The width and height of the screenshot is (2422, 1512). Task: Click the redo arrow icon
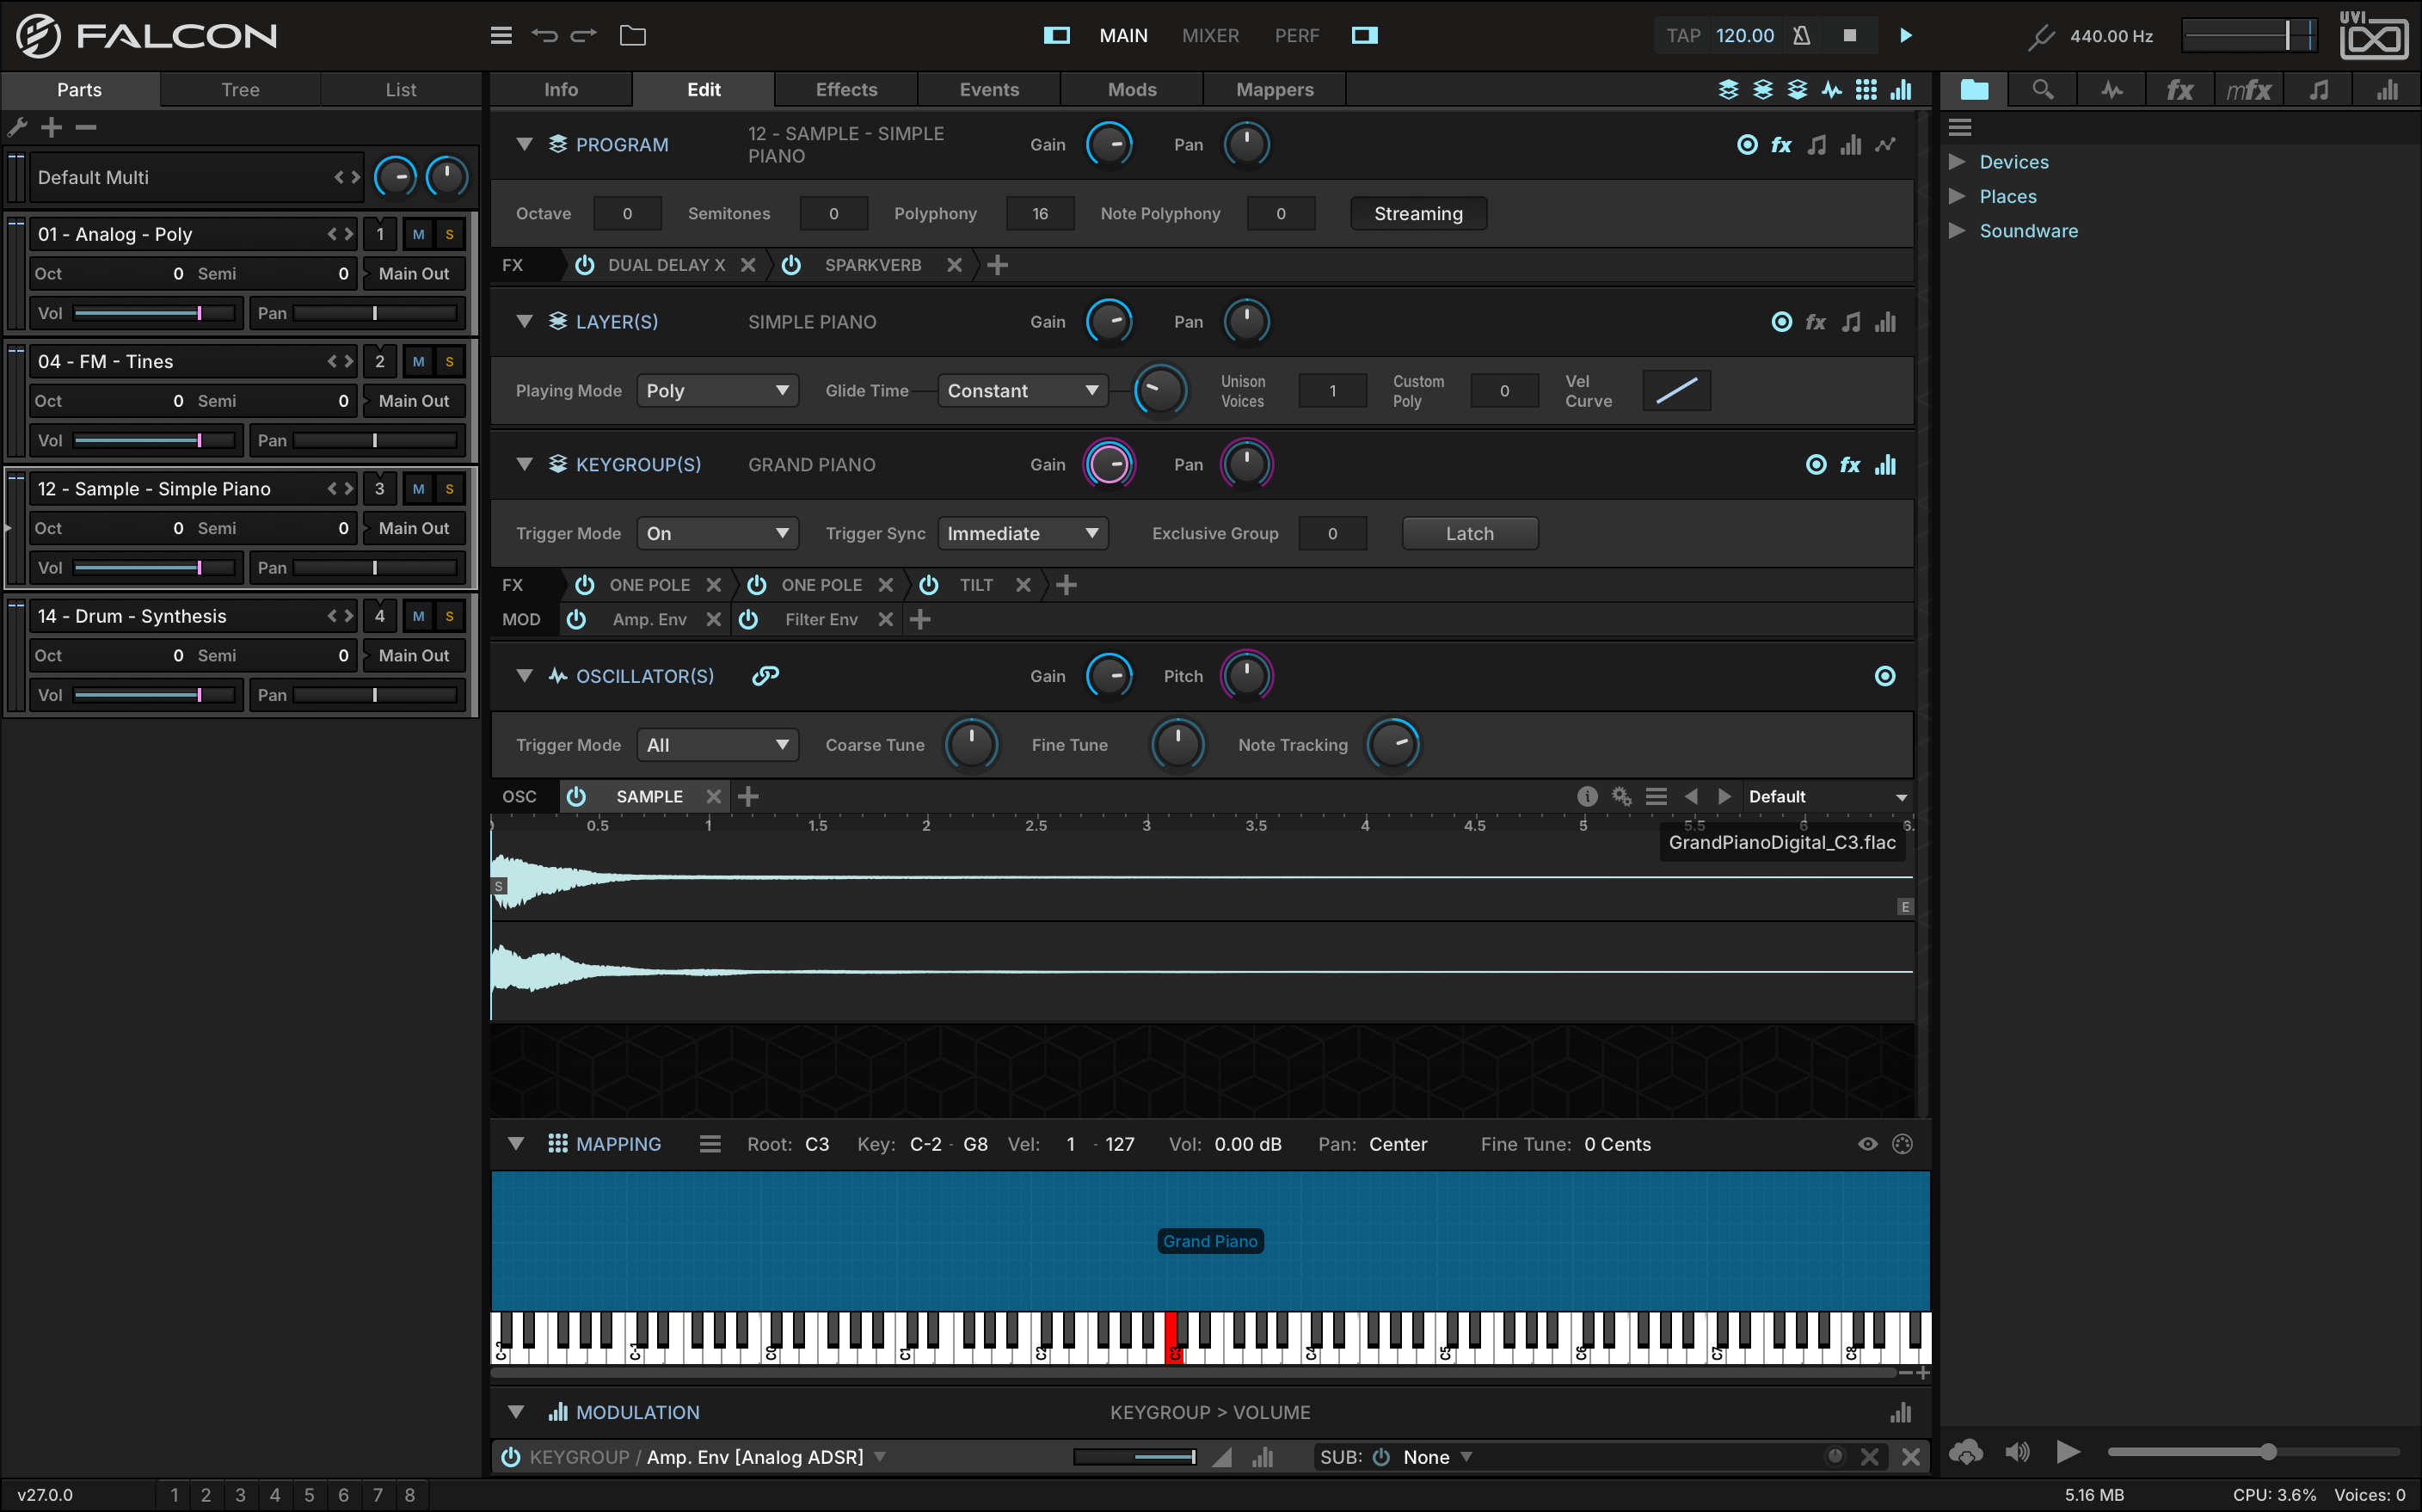click(x=584, y=36)
